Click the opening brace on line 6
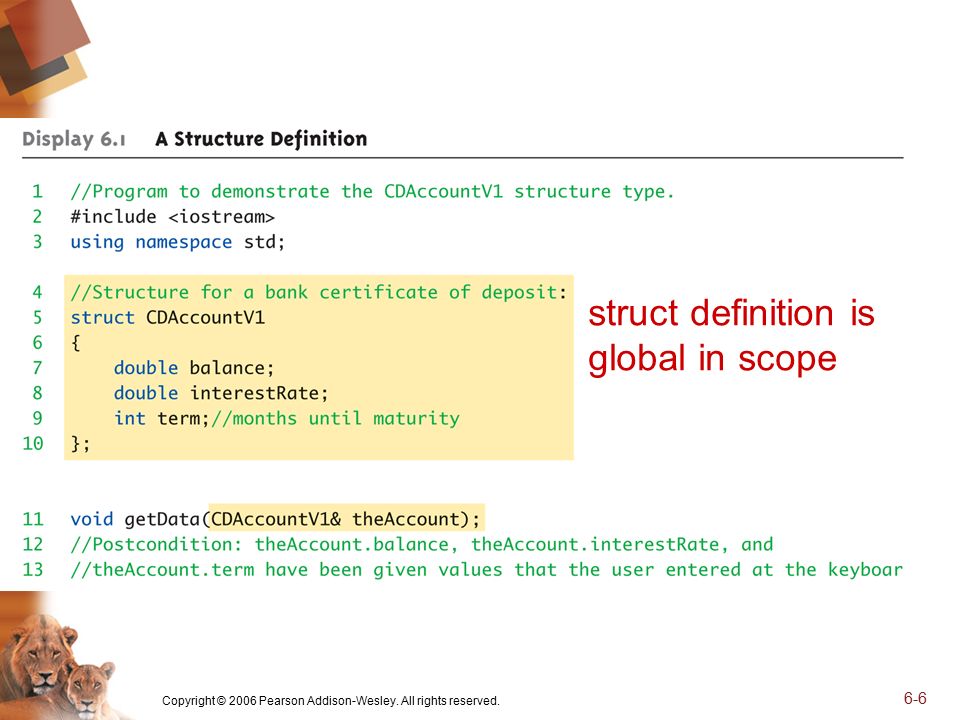This screenshot has height=720, width=960. pos(76,343)
